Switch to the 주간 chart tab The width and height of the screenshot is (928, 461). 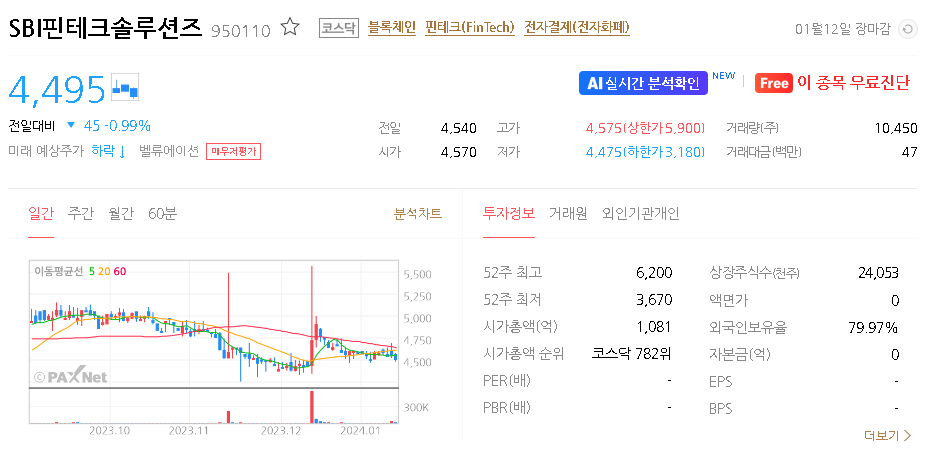click(80, 214)
